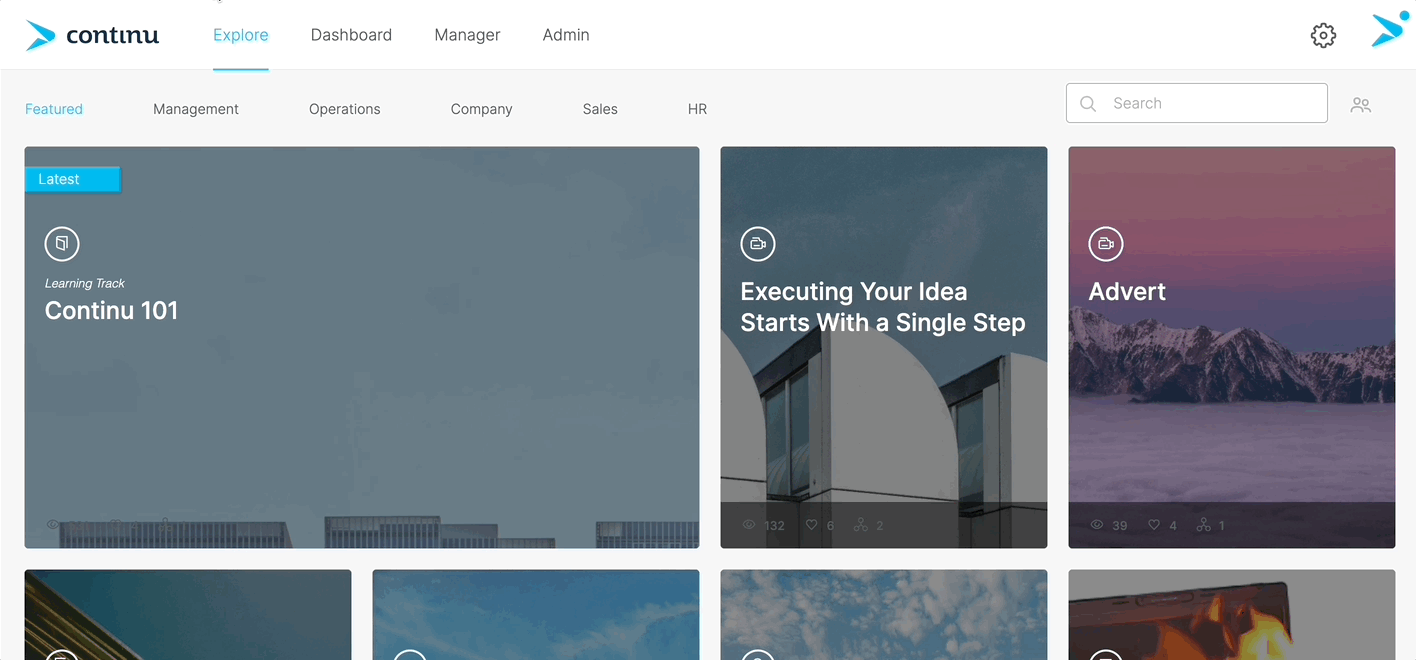Click the video icon on Executing Your Idea

pyautogui.click(x=758, y=243)
